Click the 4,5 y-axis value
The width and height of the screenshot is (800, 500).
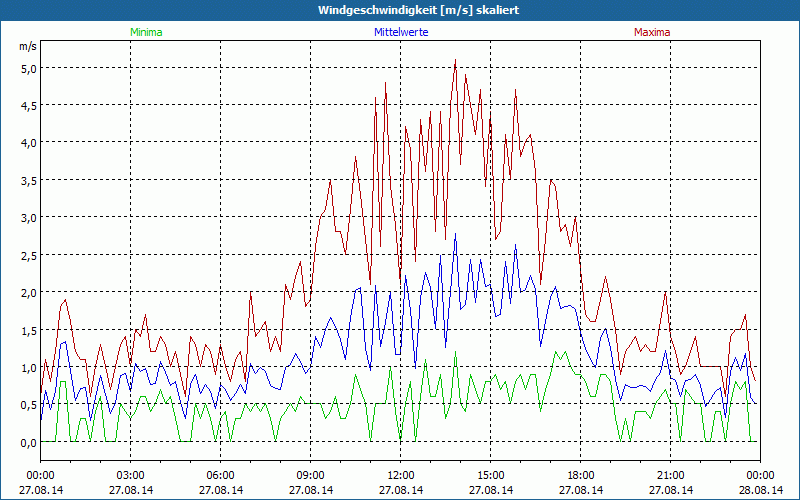[x=29, y=106]
